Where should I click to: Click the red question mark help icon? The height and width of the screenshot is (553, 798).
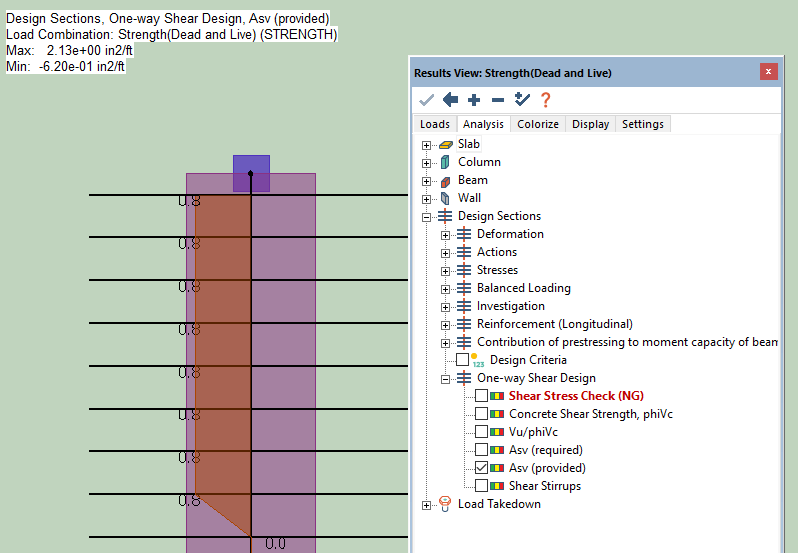coord(545,99)
